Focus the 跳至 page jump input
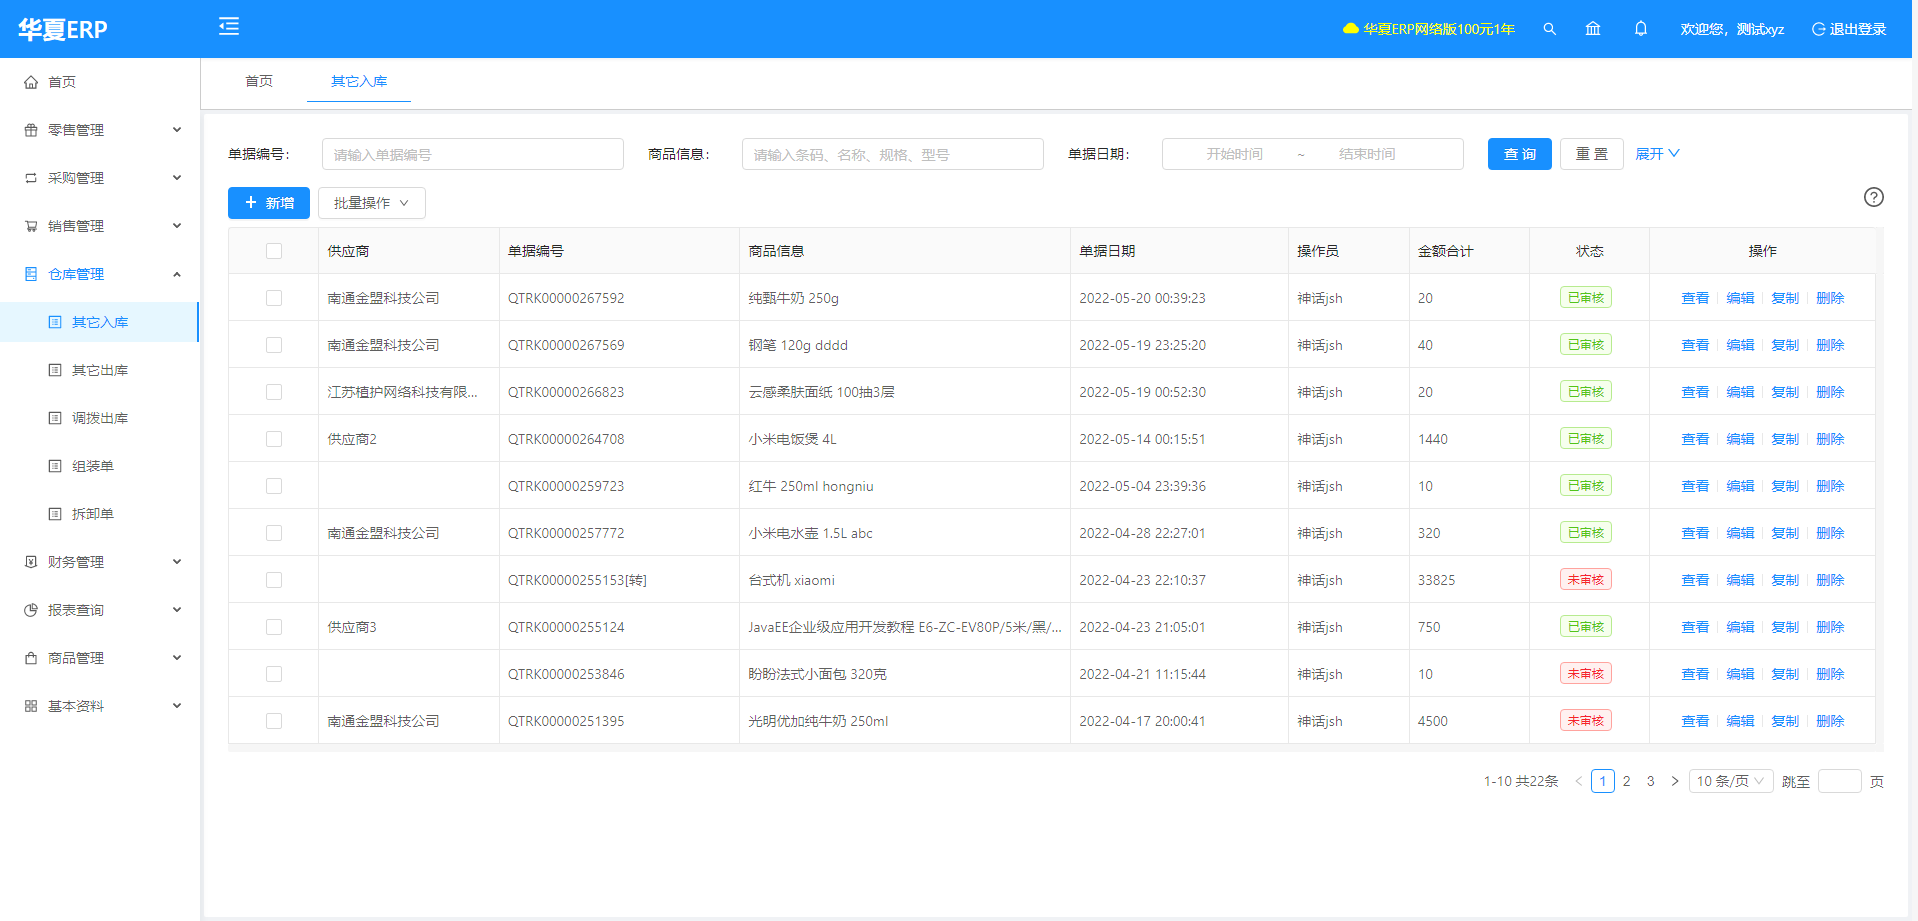 pos(1840,781)
